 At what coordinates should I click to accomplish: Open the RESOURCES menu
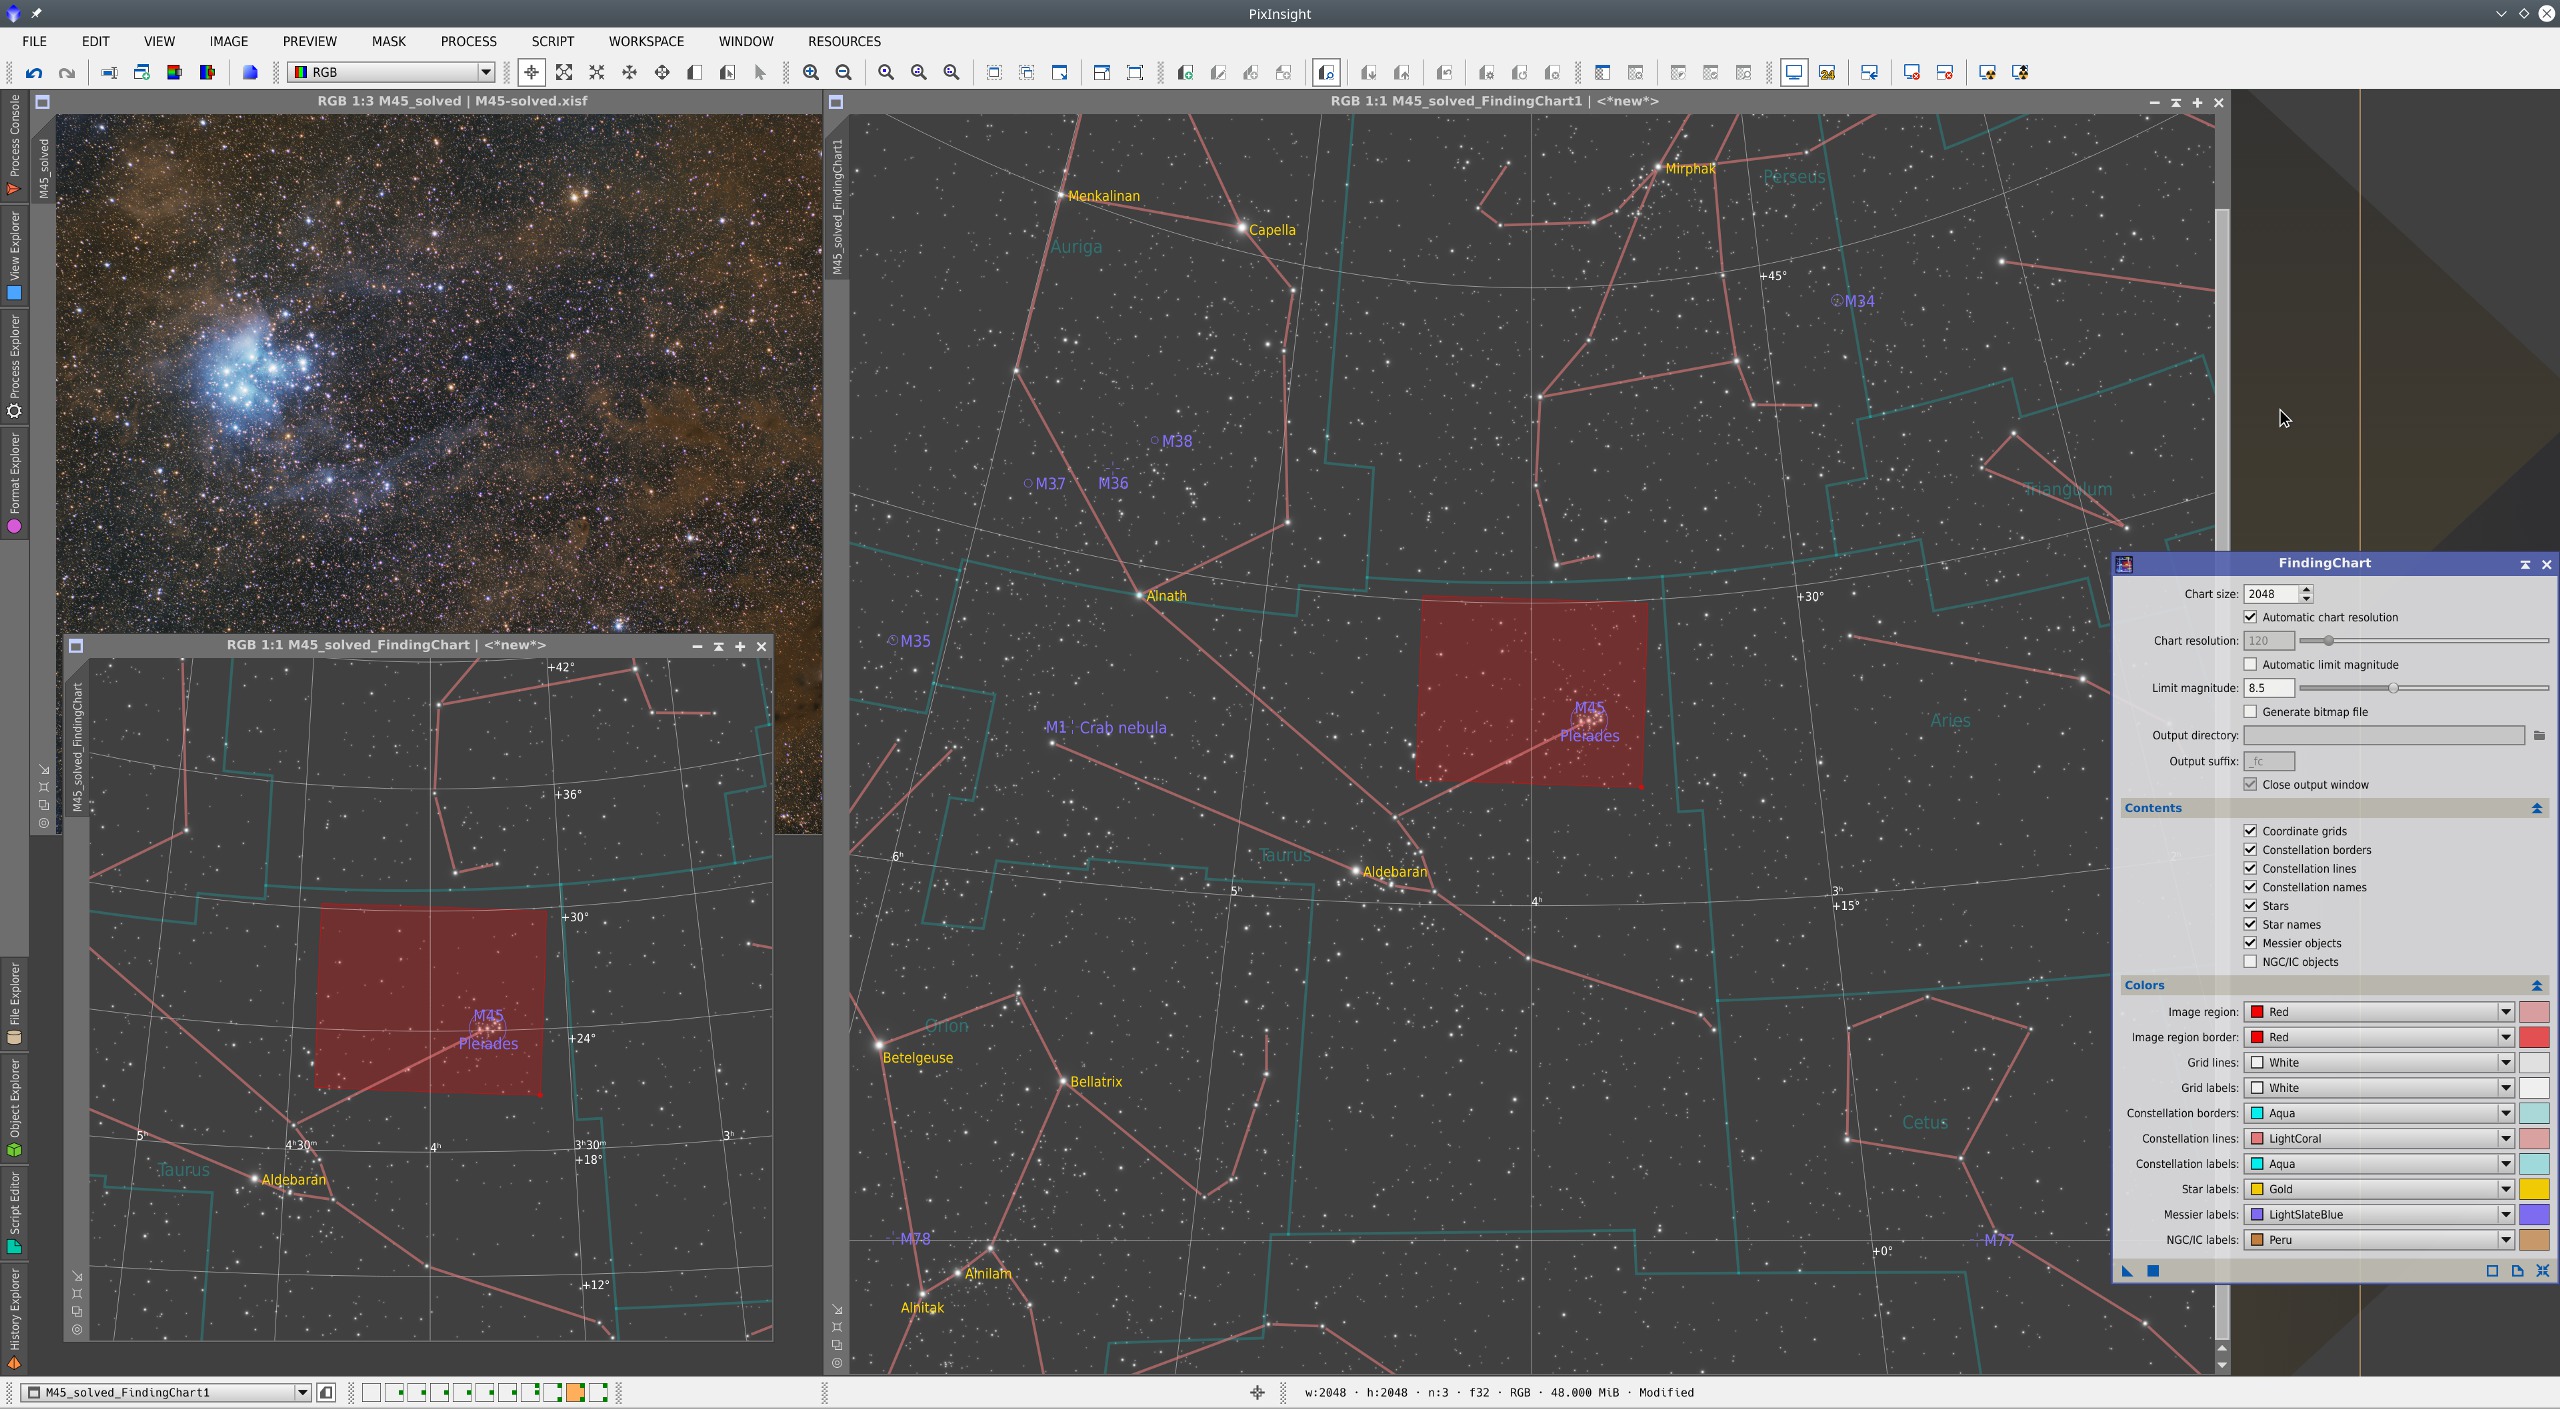tap(844, 41)
